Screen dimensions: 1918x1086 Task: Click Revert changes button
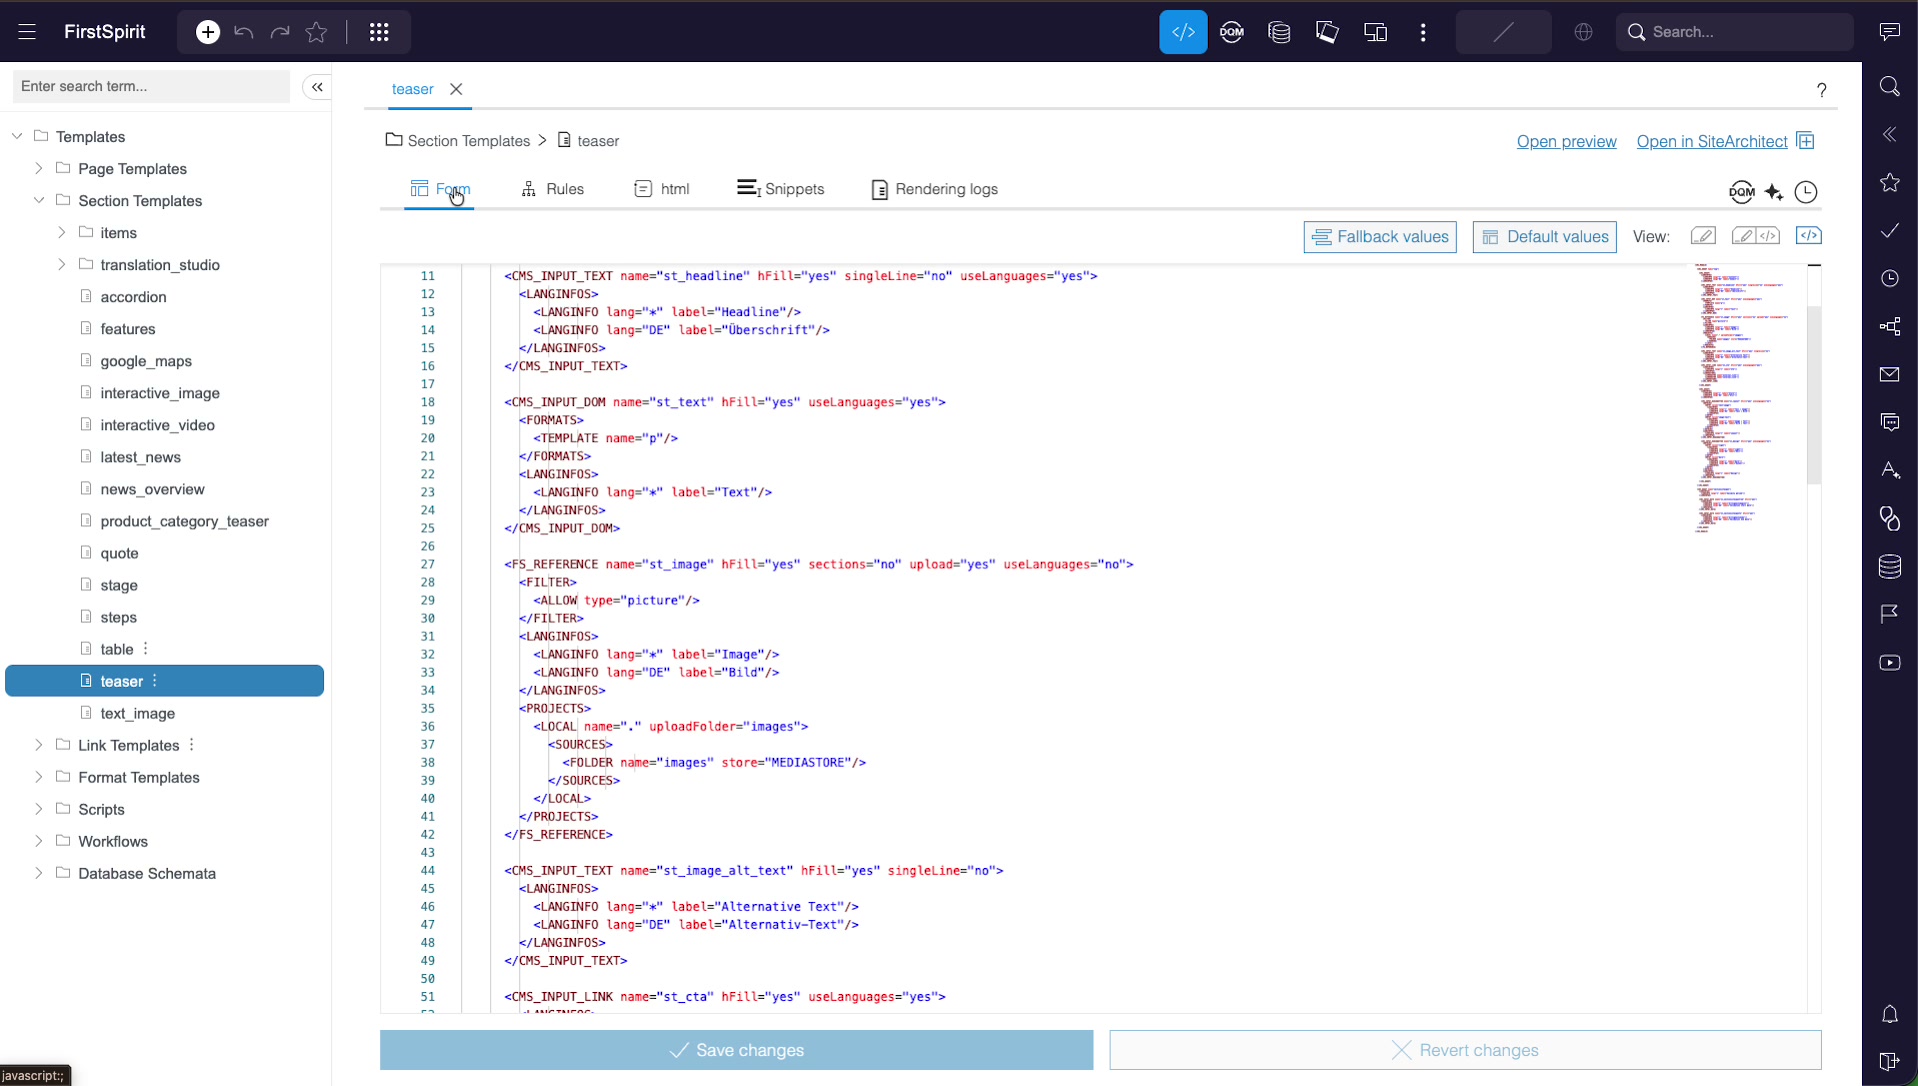(x=1465, y=1050)
